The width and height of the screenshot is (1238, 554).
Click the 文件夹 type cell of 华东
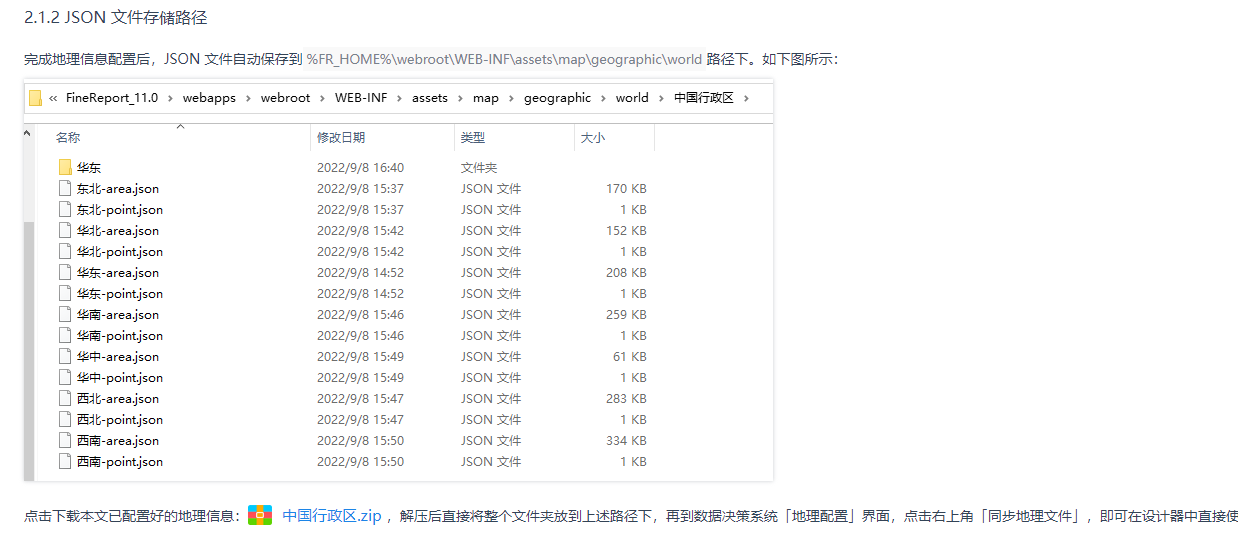(479, 168)
